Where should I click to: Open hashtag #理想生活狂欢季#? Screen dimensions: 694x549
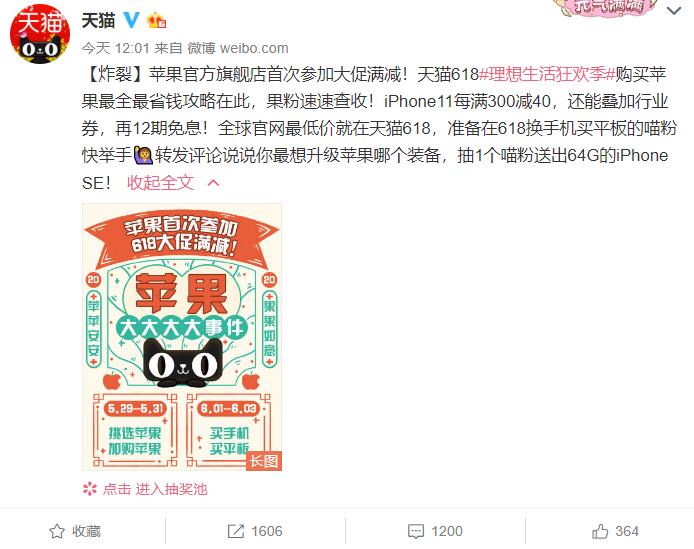(x=547, y=74)
